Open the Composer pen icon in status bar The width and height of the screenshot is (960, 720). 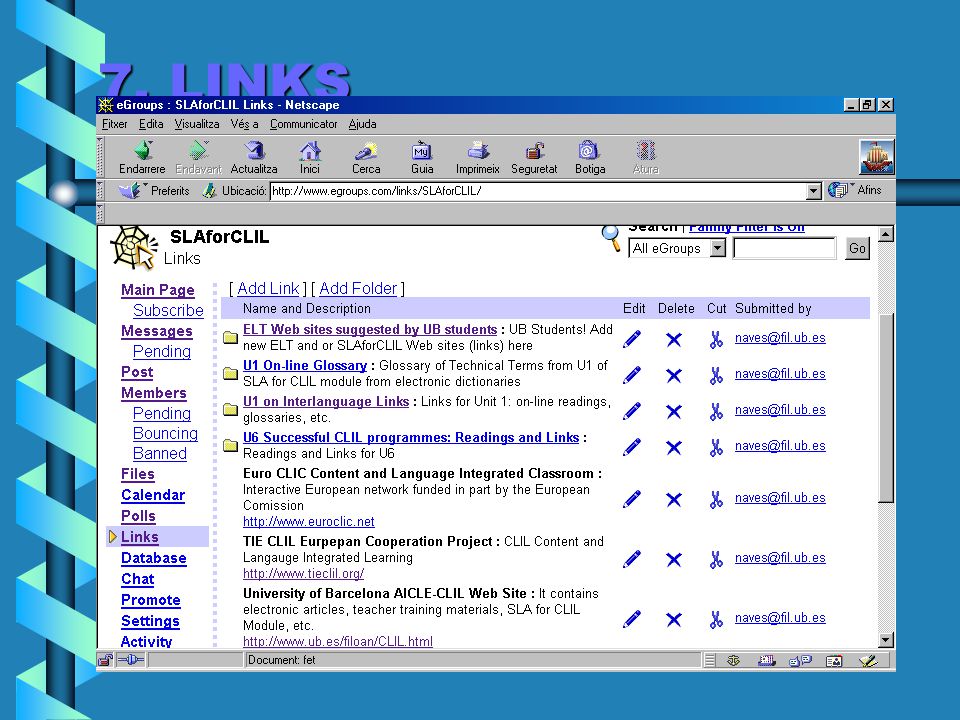(868, 661)
